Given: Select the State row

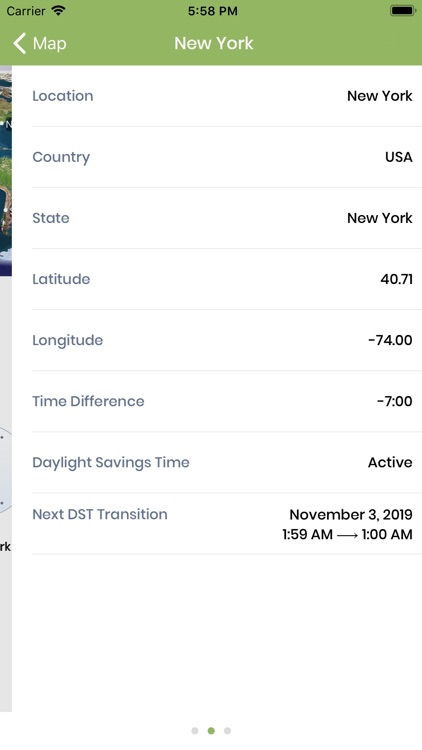Looking at the screenshot, I should point(222,218).
